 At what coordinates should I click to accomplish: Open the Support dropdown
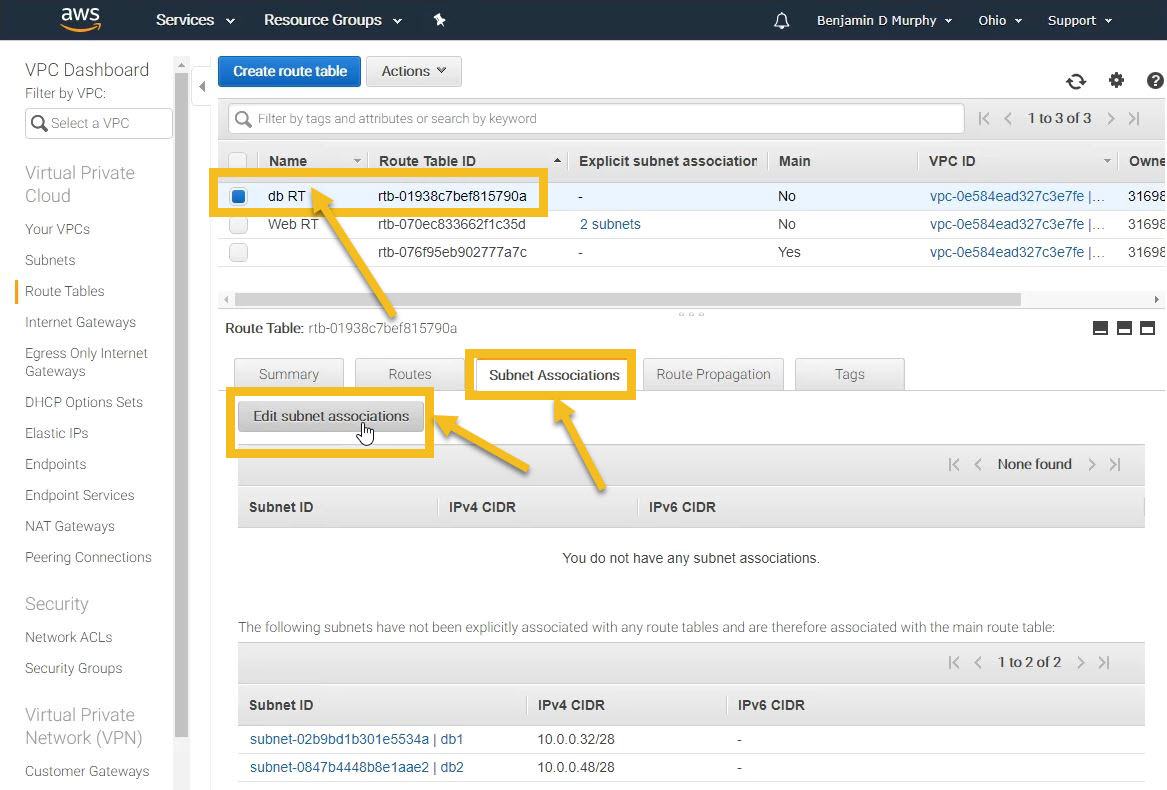pyautogui.click(x=1079, y=20)
